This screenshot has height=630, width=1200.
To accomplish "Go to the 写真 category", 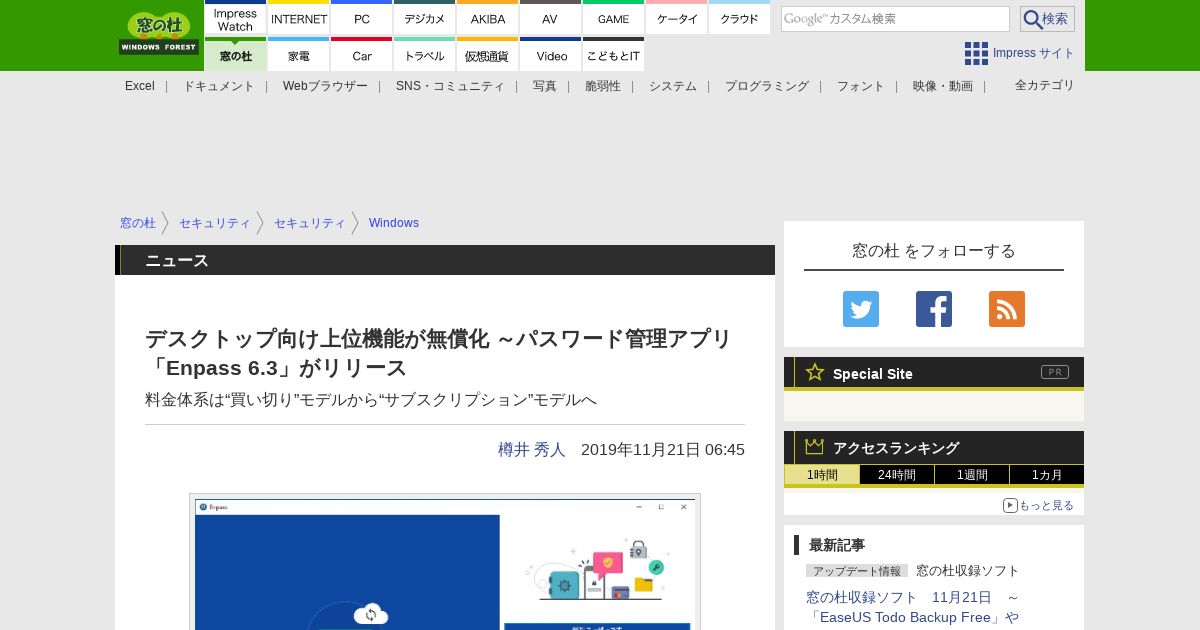I will [545, 86].
